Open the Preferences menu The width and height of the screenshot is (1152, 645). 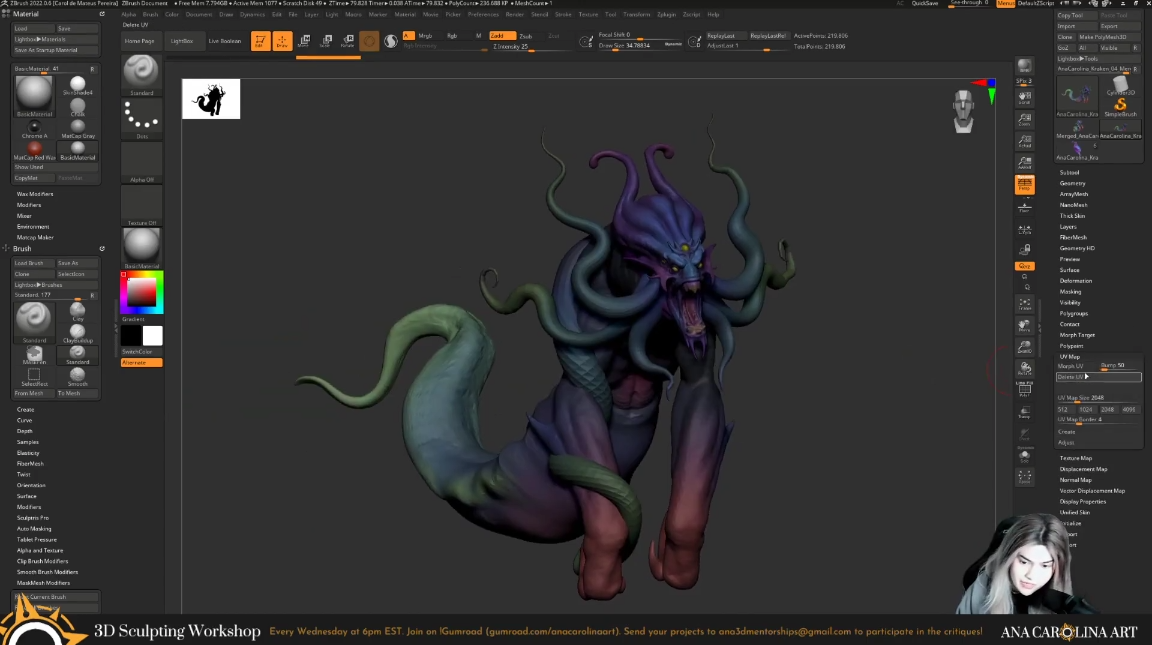click(x=483, y=14)
